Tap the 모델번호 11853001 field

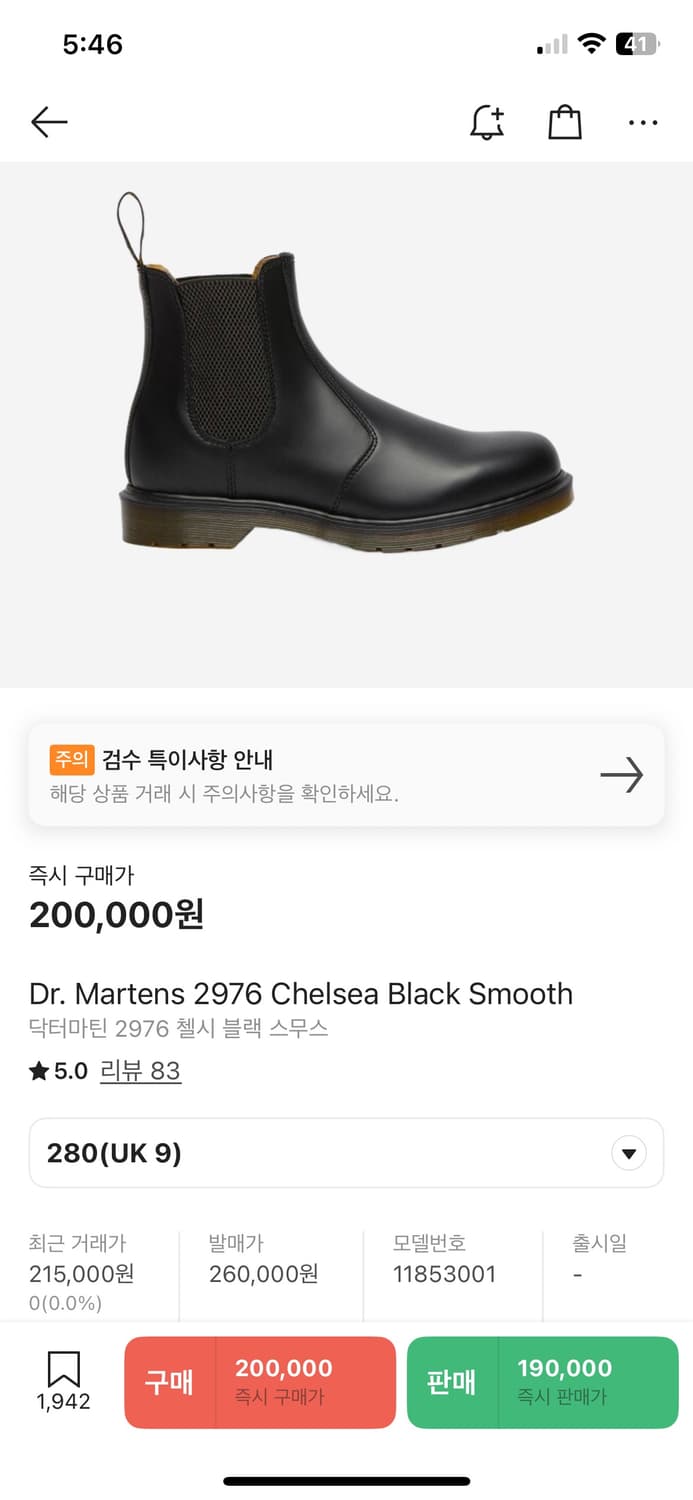click(x=444, y=1273)
